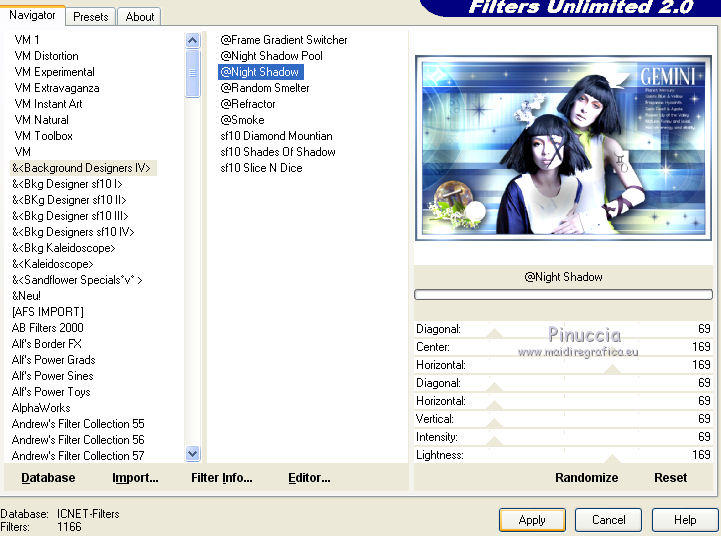Select the &<Kaleidoscope> category

tap(52, 264)
